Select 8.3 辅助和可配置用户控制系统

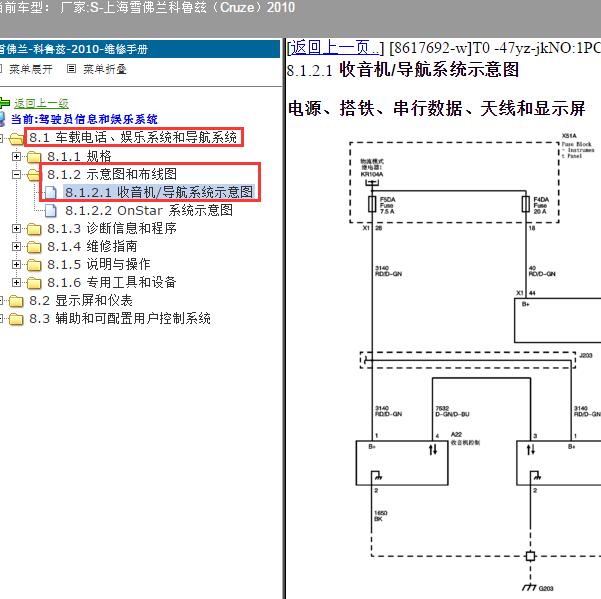120,318
